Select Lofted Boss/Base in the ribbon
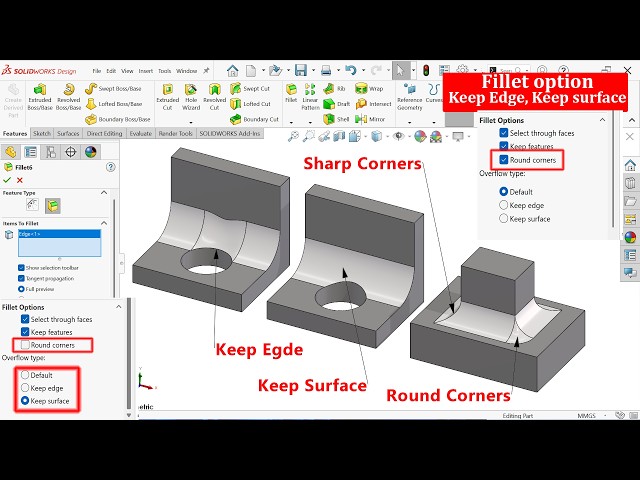Viewport: 640px width, 480px height. [113, 104]
